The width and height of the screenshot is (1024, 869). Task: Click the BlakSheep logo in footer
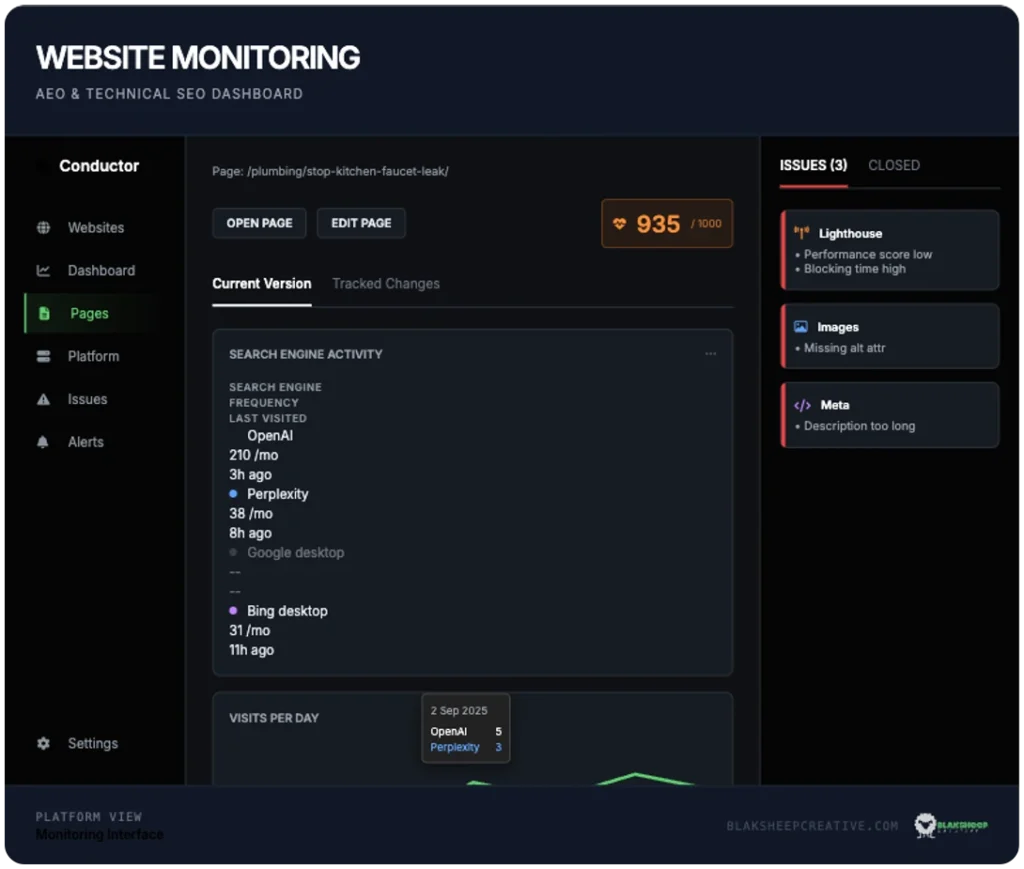pyautogui.click(x=951, y=826)
